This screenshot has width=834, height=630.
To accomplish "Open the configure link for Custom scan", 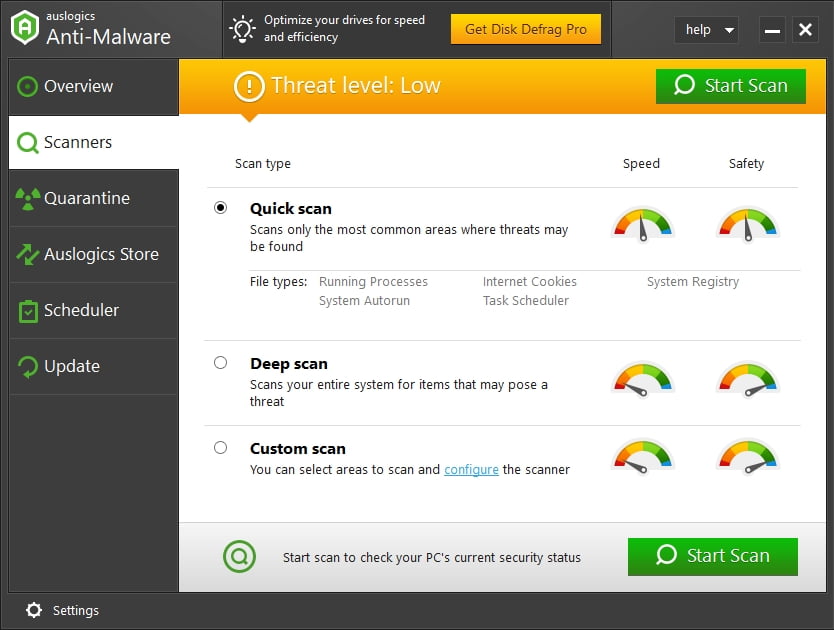I will click(471, 468).
